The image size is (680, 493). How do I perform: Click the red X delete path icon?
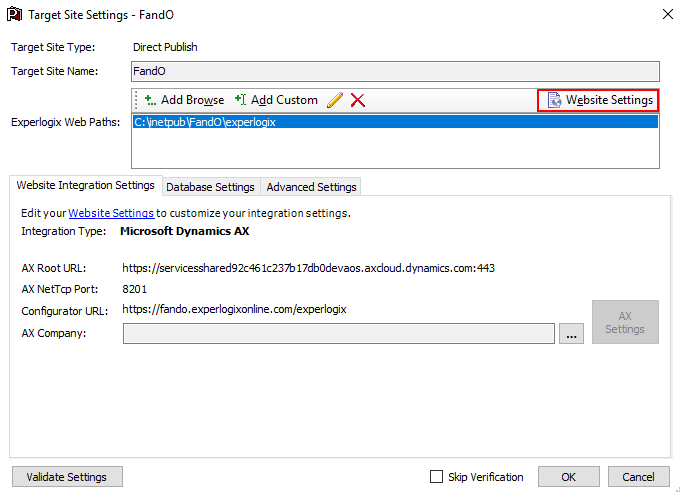[x=358, y=100]
